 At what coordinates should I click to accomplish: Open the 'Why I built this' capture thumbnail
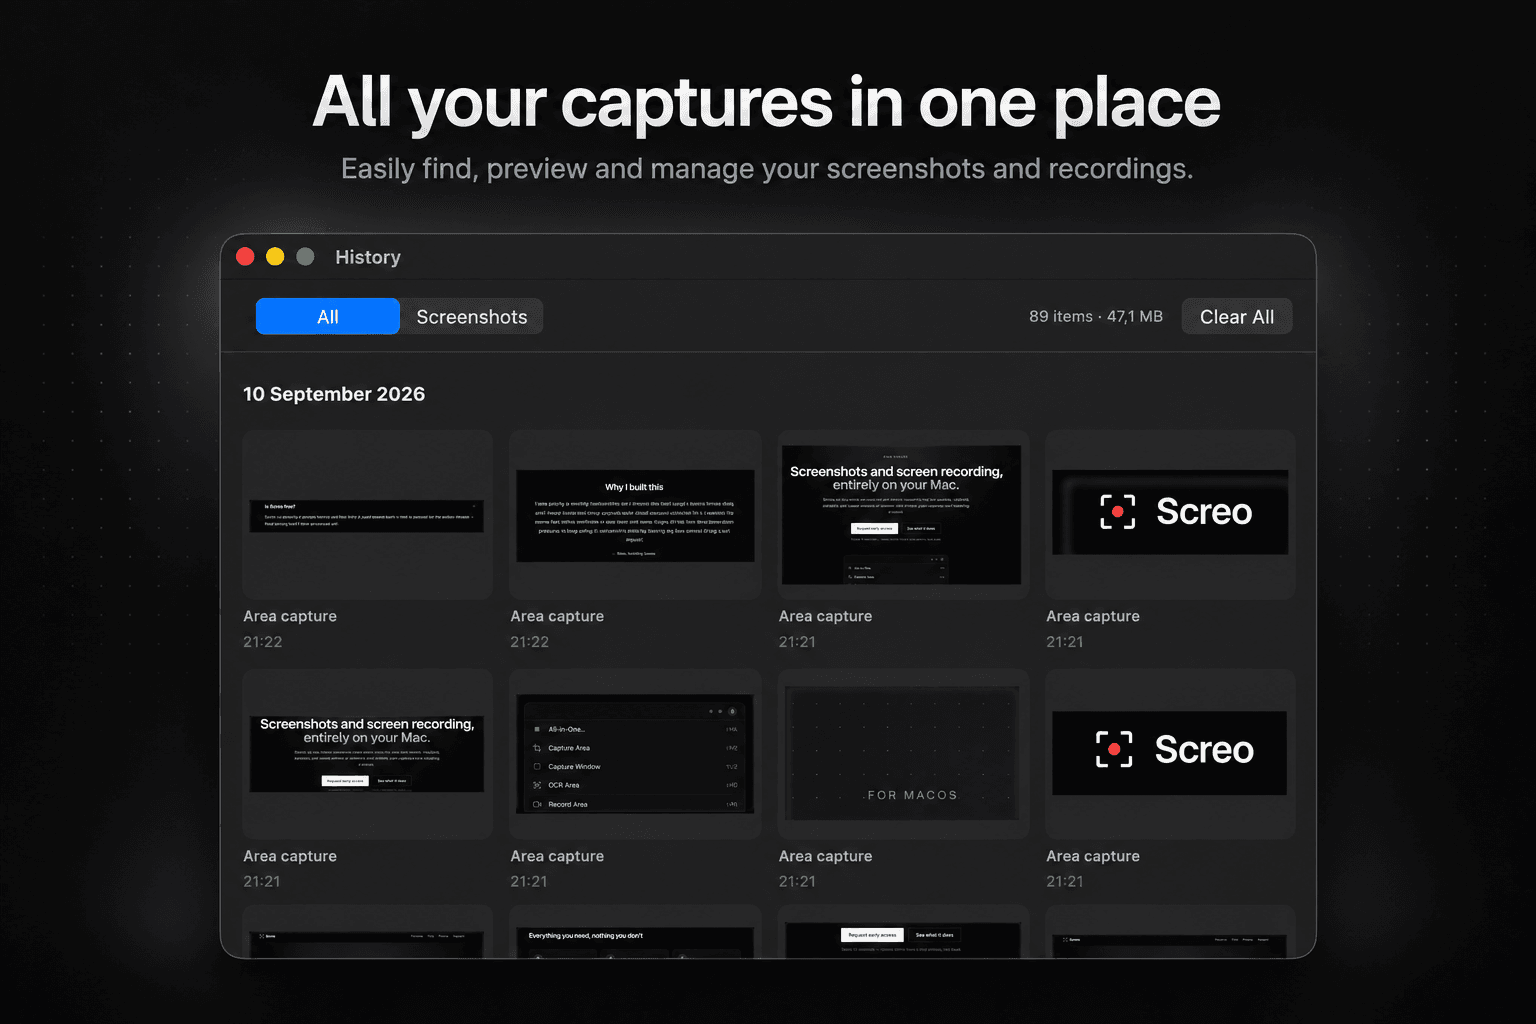point(635,515)
